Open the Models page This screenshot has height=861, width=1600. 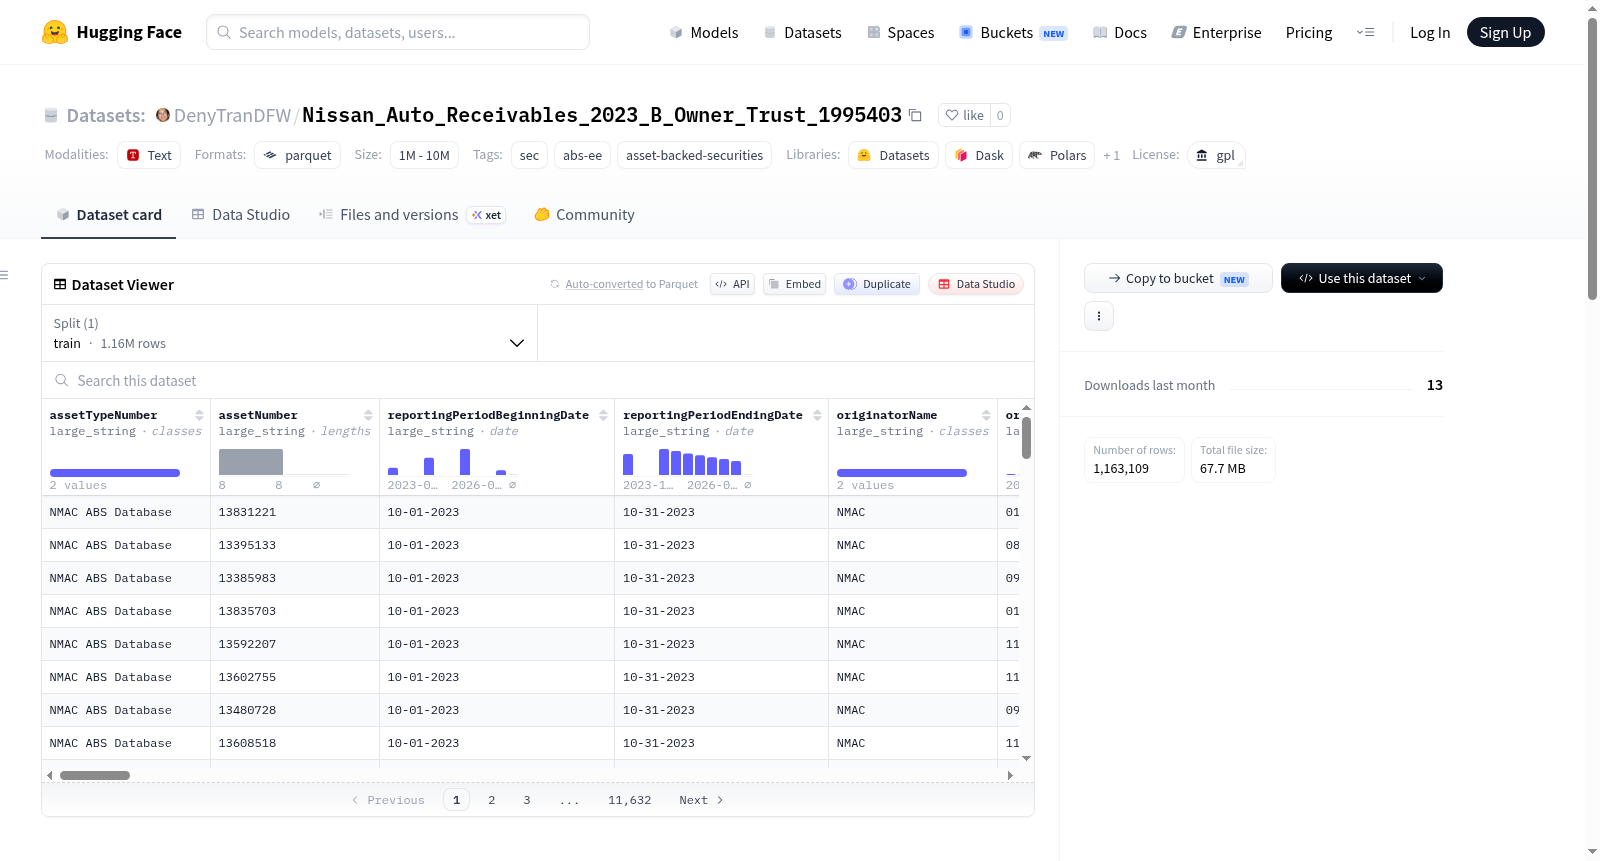point(704,32)
